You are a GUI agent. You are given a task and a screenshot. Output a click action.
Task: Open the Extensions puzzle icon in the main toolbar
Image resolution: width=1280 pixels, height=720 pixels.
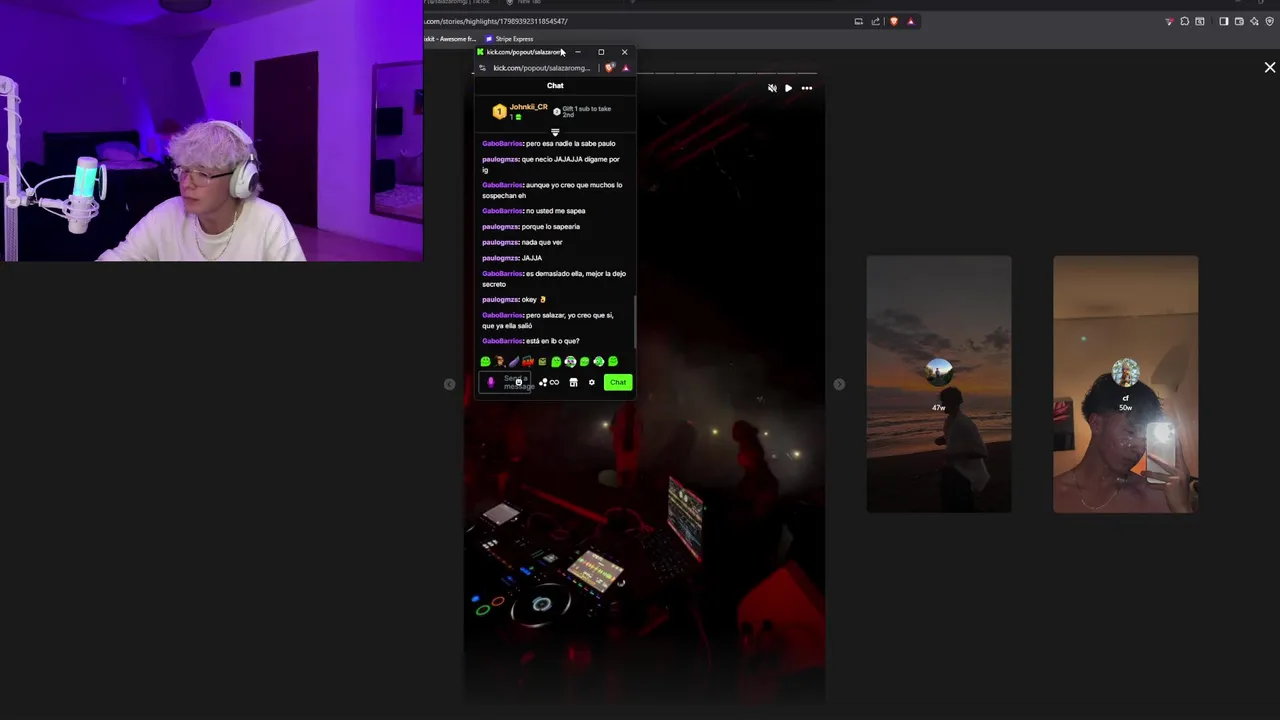[x=1185, y=21]
